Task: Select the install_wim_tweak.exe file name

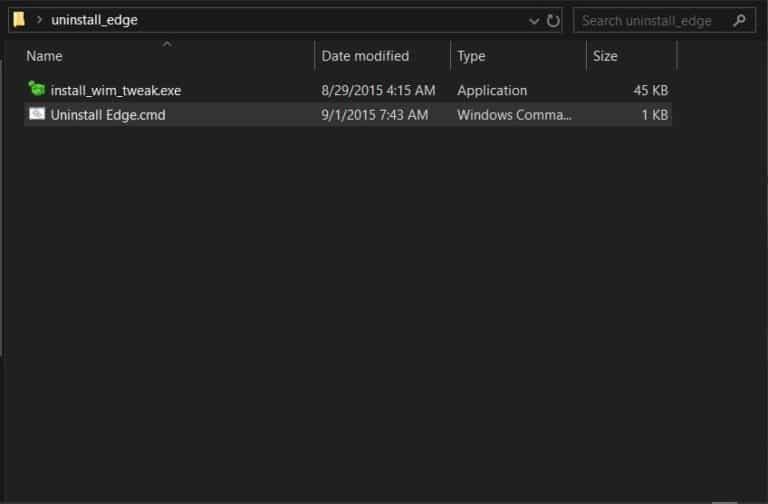Action: click(116, 91)
